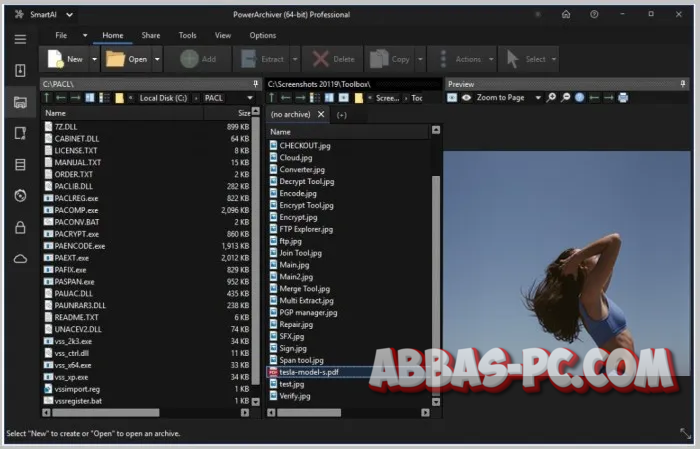Select the PACOMP.exe file in the list
700x449 pixels.
pos(77,210)
